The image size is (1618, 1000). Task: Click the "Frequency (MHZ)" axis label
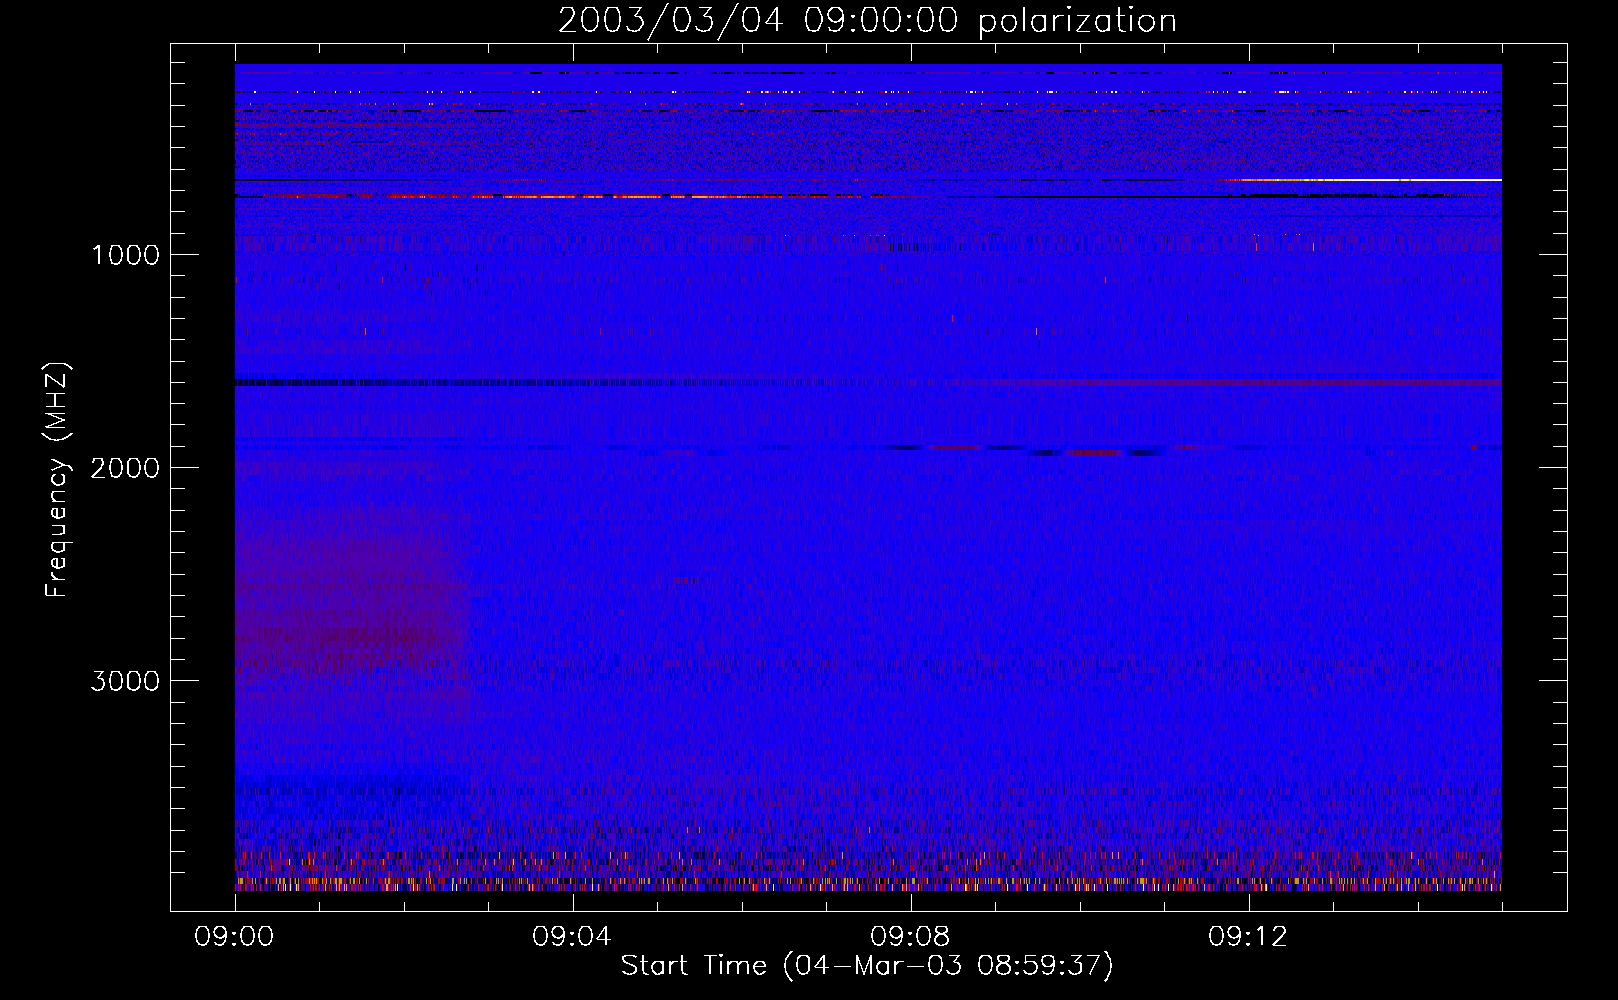tap(57, 480)
